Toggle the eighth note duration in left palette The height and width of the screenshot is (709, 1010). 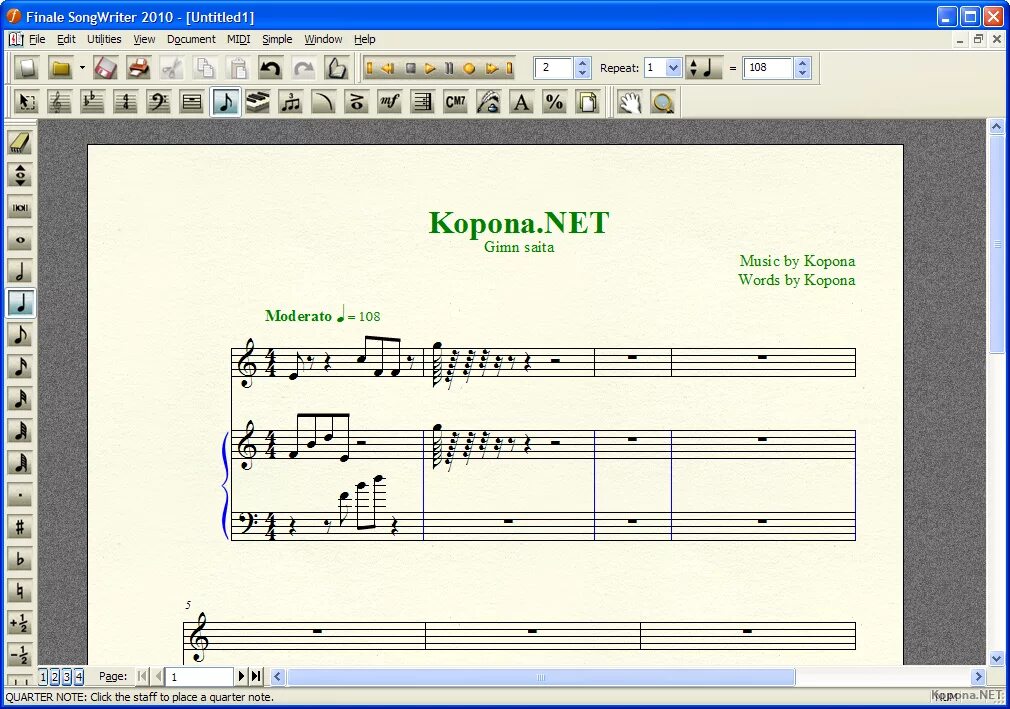pyautogui.click(x=20, y=335)
